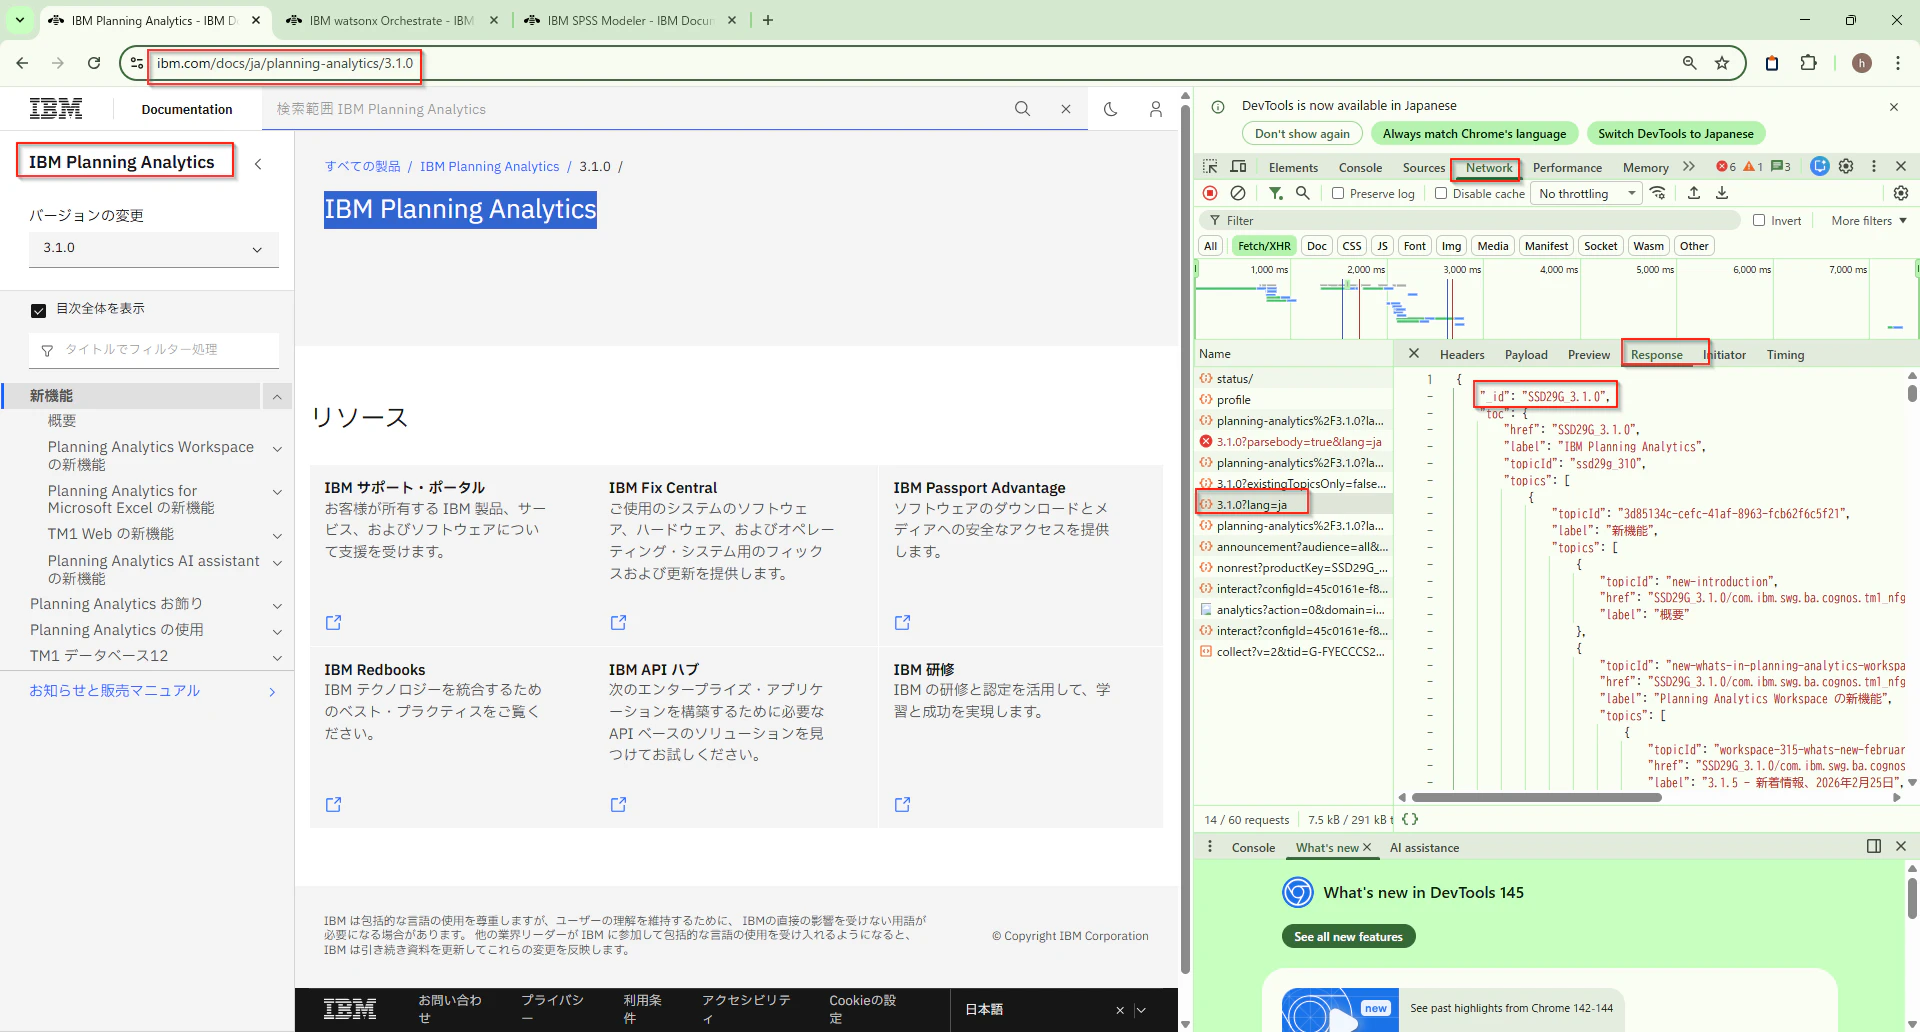Open the Chrome three-dot menu
Screen dimensions: 1920x1032
coord(1898,63)
